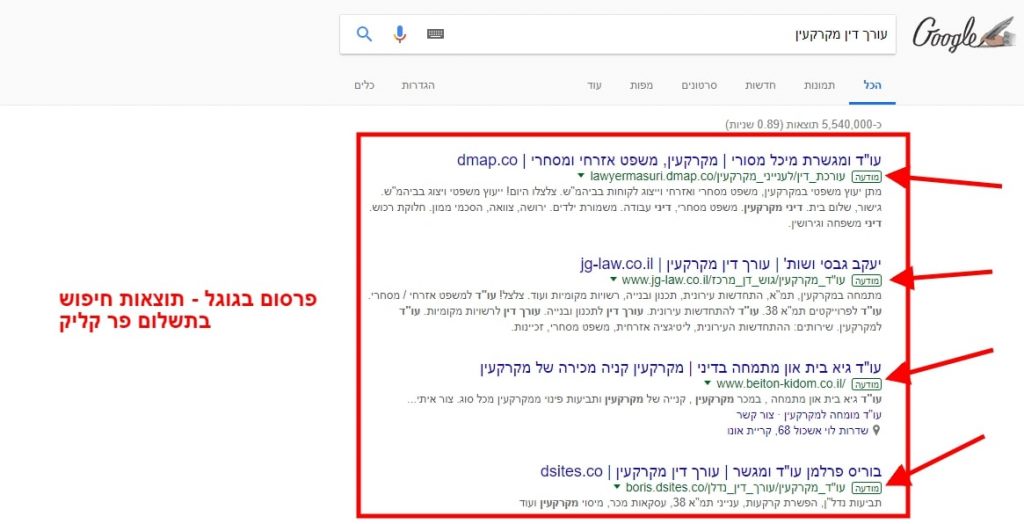Click address שדרות לוי אשכול 68, קריית אונו

797,431
